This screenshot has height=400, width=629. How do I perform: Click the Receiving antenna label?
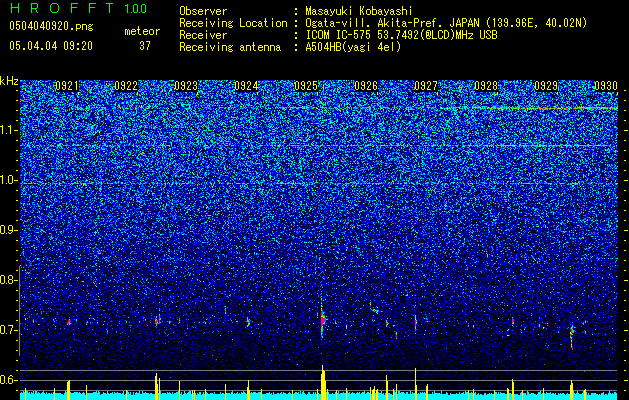pyautogui.click(x=230, y=47)
